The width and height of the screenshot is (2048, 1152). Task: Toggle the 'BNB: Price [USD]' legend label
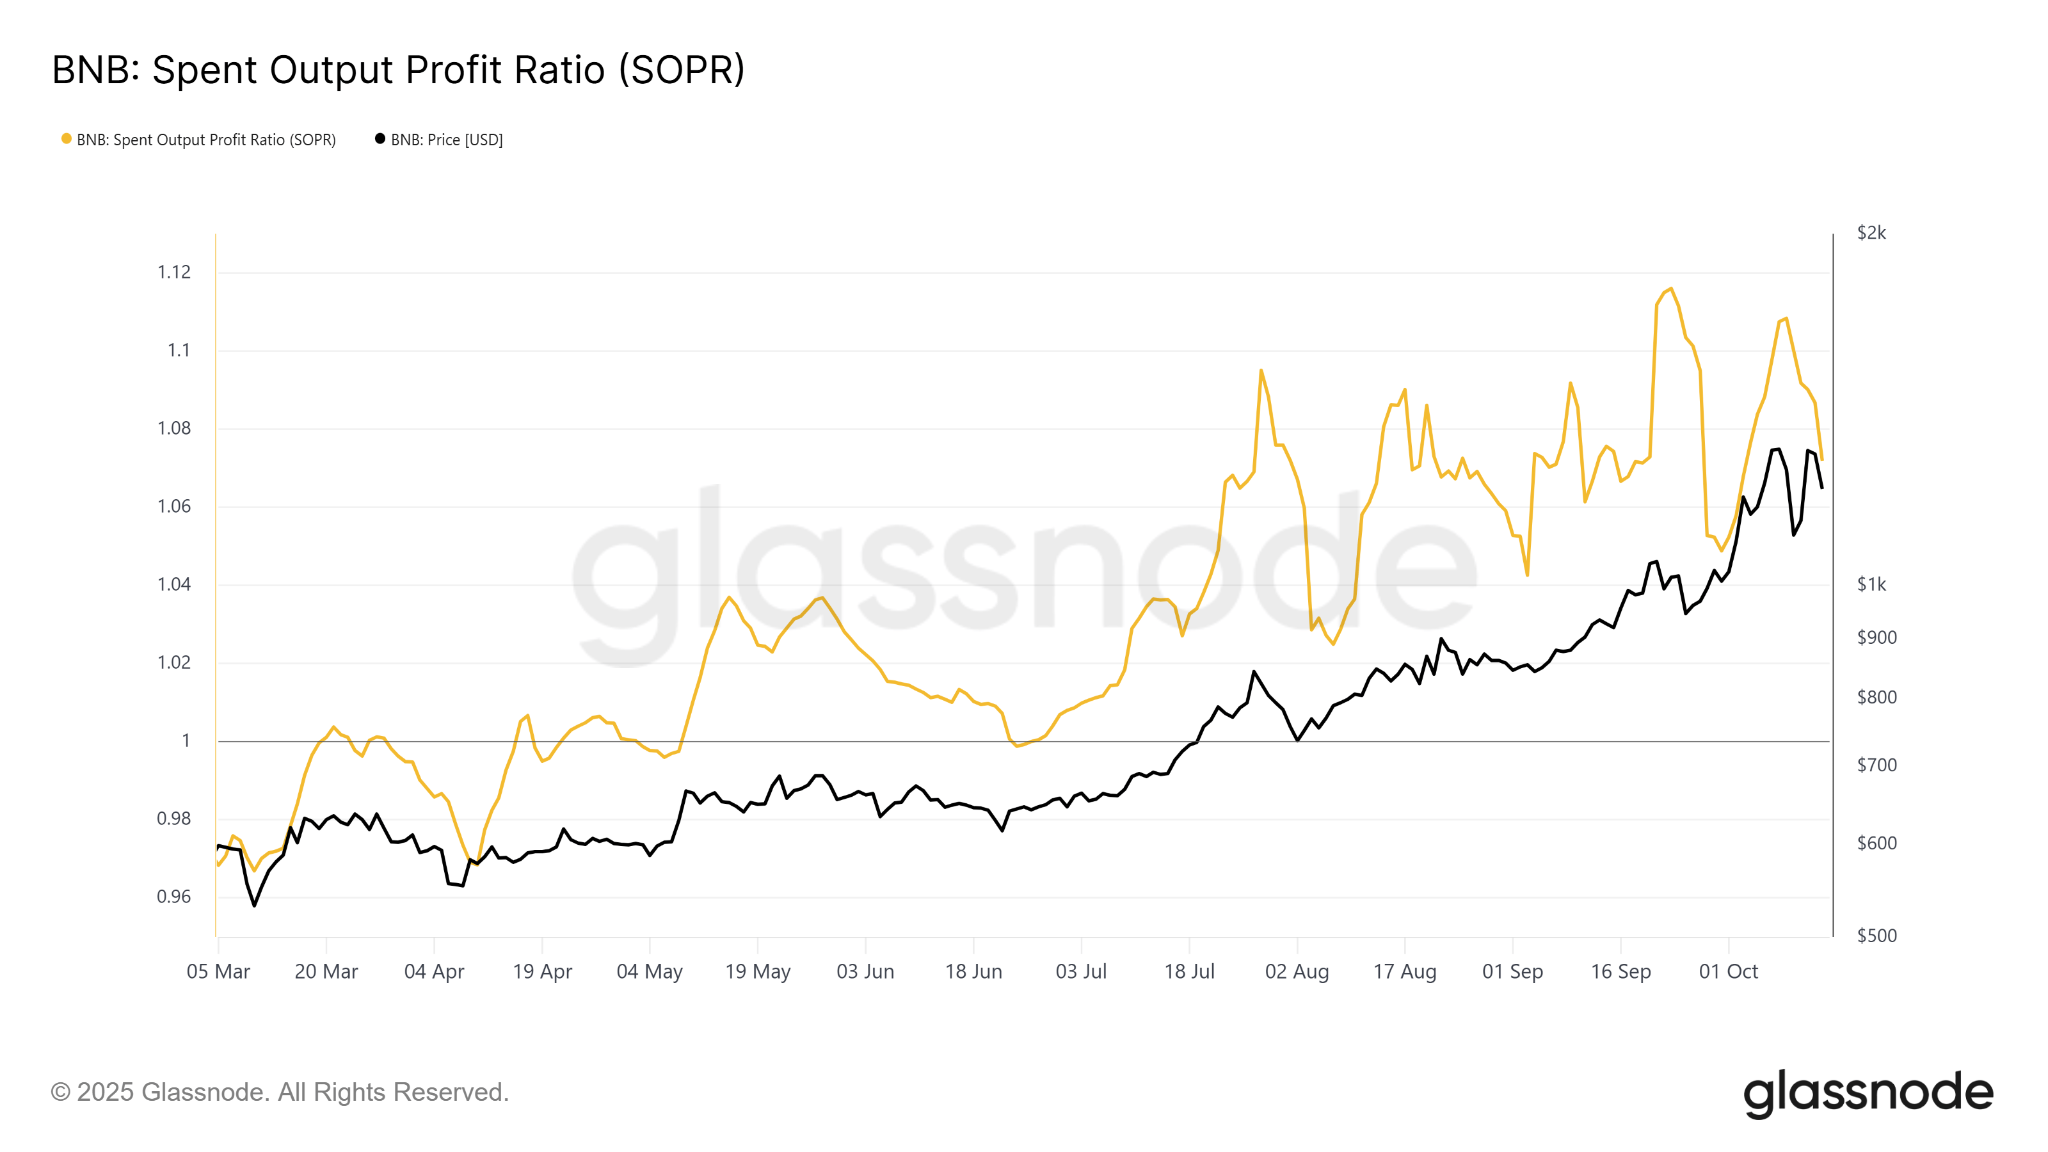click(446, 140)
